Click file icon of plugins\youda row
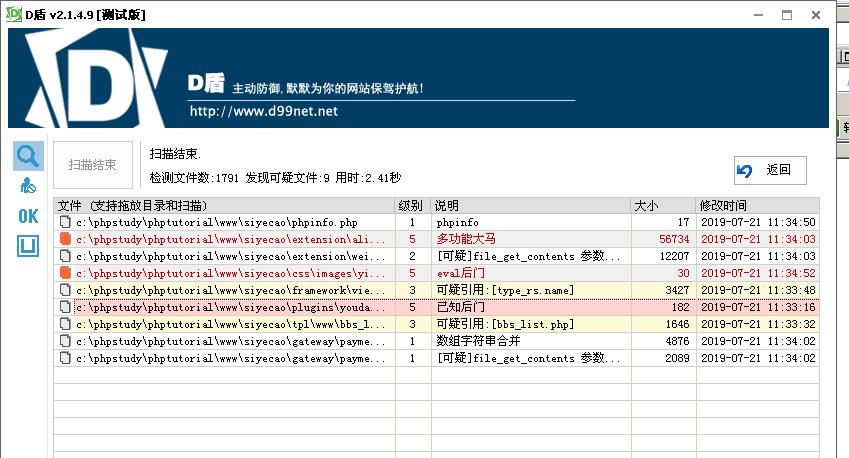Viewport: 849px width, 458px height. pos(66,307)
